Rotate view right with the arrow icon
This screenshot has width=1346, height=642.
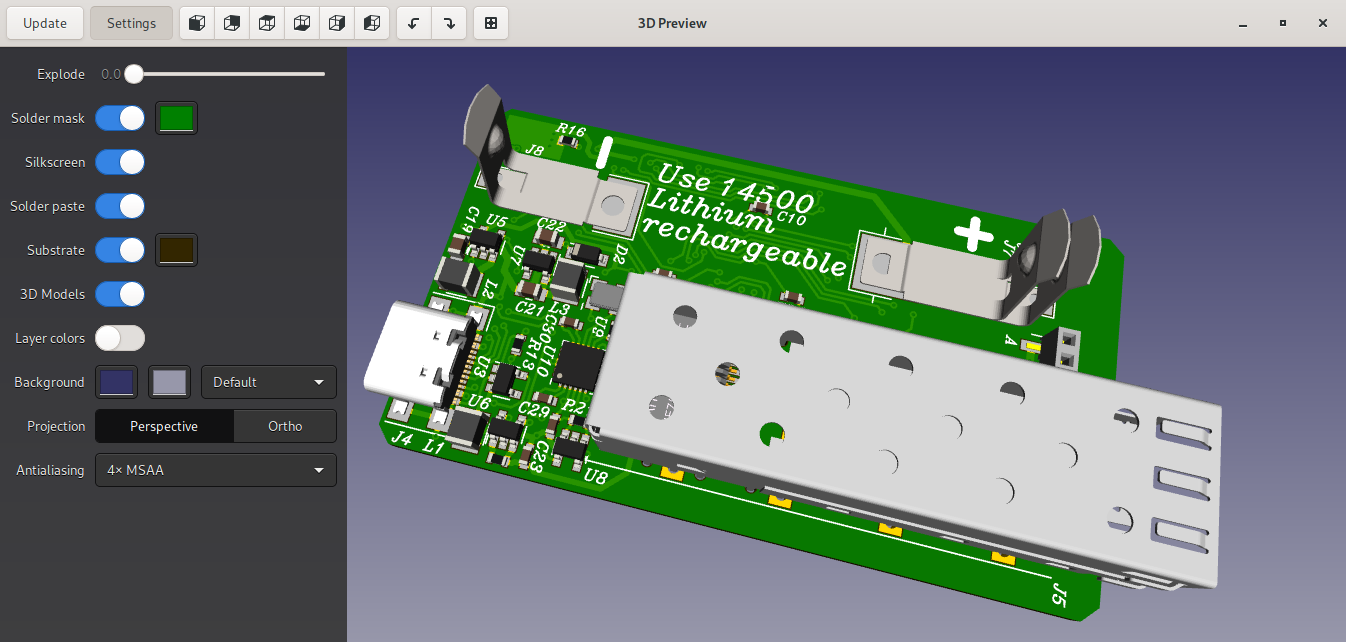pyautogui.click(x=449, y=23)
